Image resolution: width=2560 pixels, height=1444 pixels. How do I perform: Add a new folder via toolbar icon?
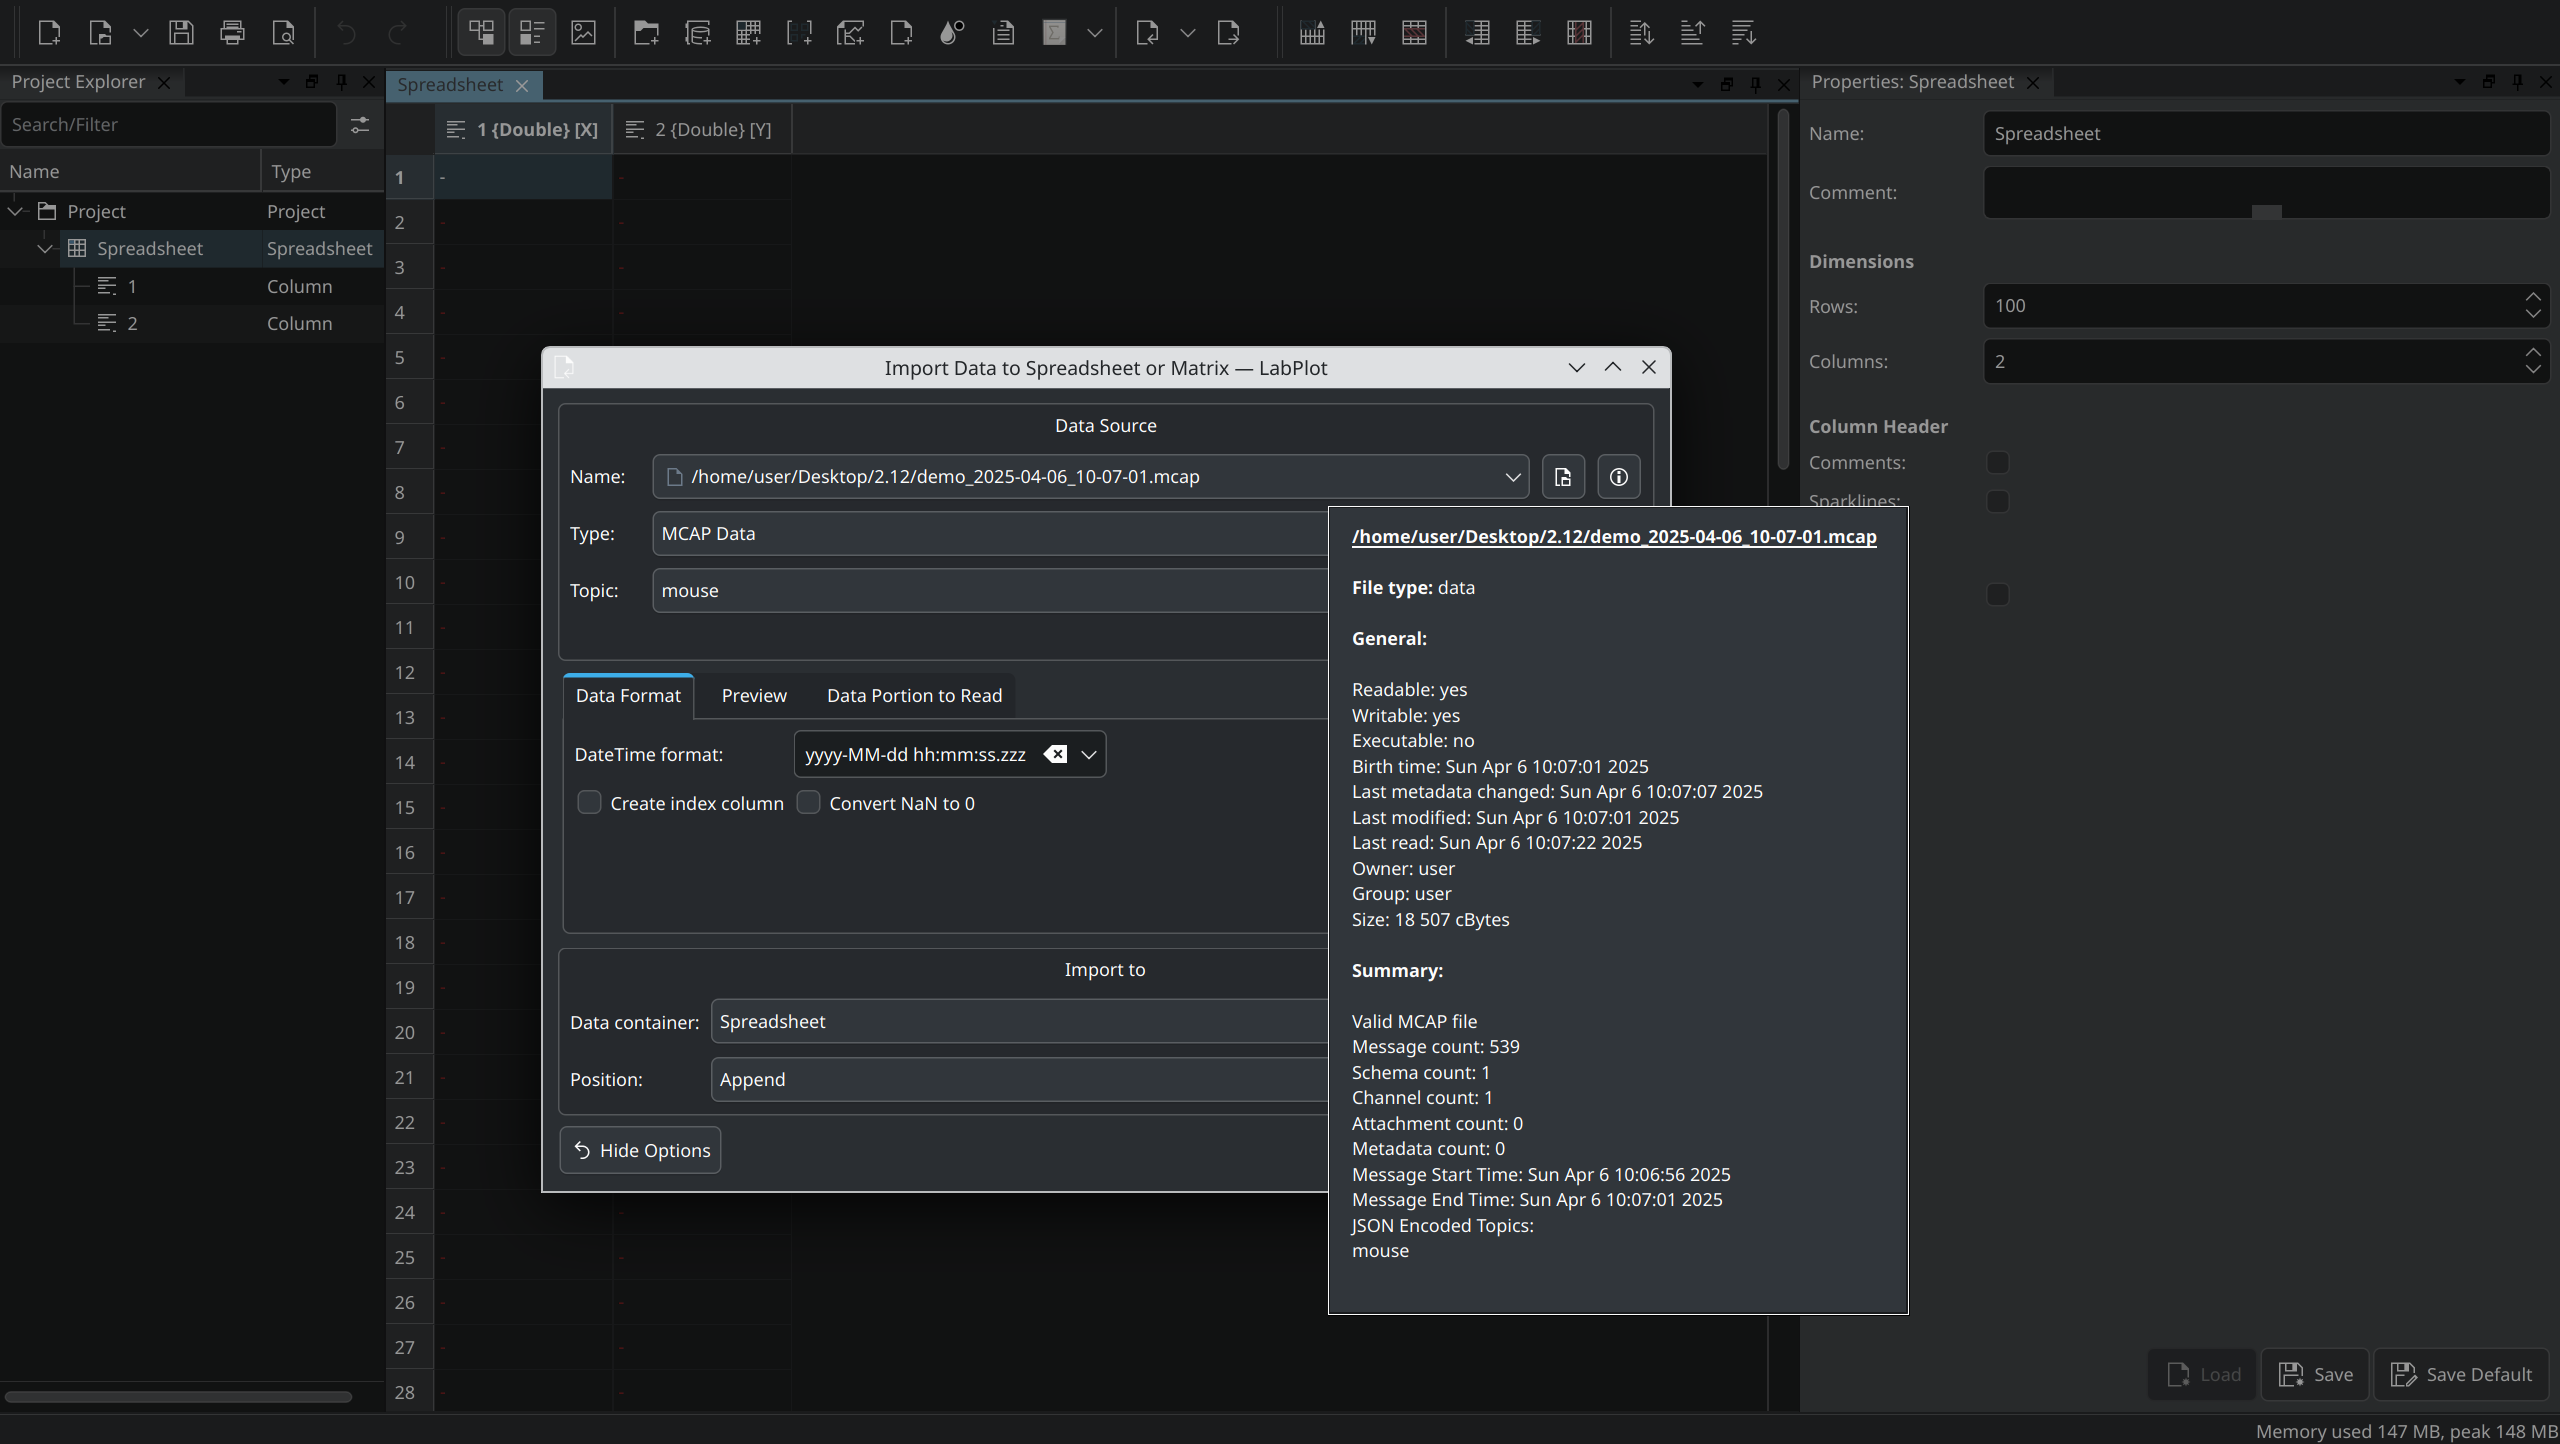tap(646, 33)
